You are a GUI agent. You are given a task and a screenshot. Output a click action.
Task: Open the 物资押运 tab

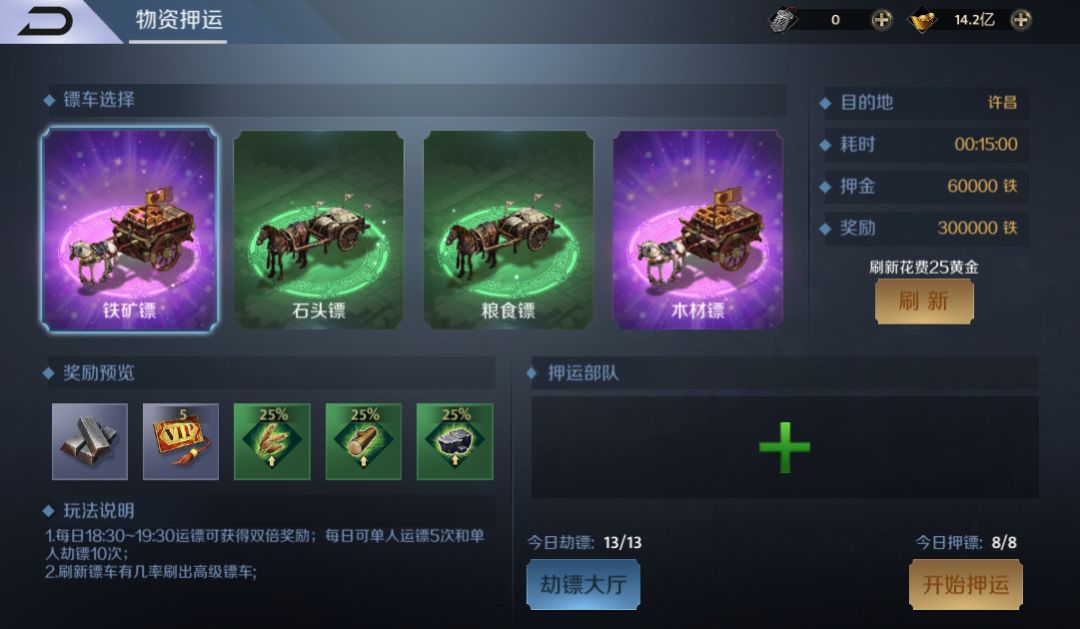tap(178, 21)
